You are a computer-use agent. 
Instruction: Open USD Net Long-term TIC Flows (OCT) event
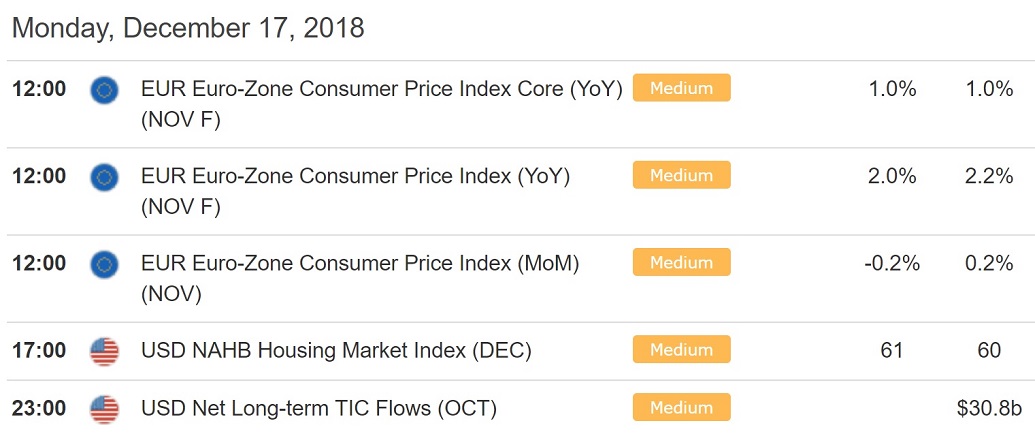pos(319,408)
